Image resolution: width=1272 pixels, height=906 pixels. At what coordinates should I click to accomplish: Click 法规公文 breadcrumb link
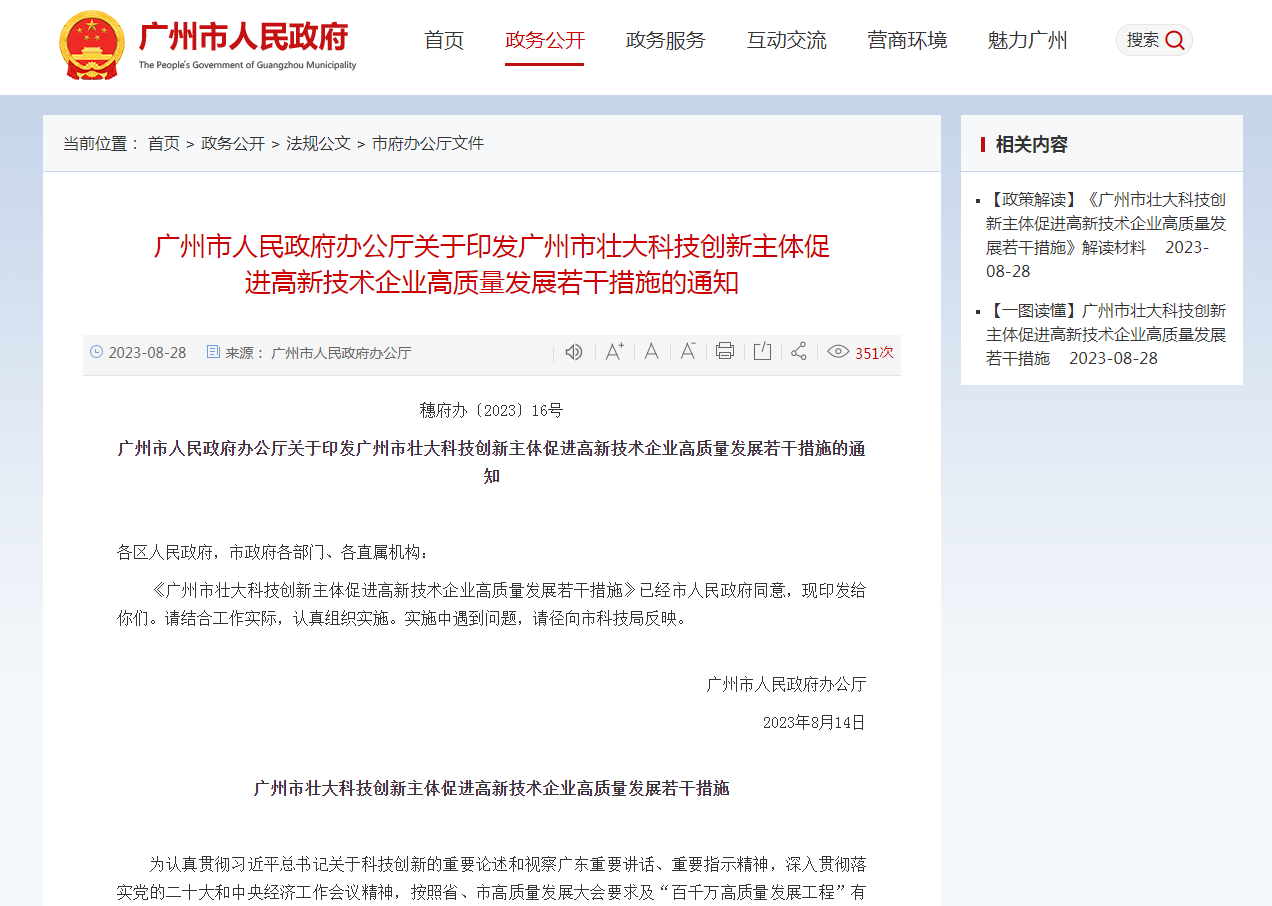pyautogui.click(x=319, y=143)
